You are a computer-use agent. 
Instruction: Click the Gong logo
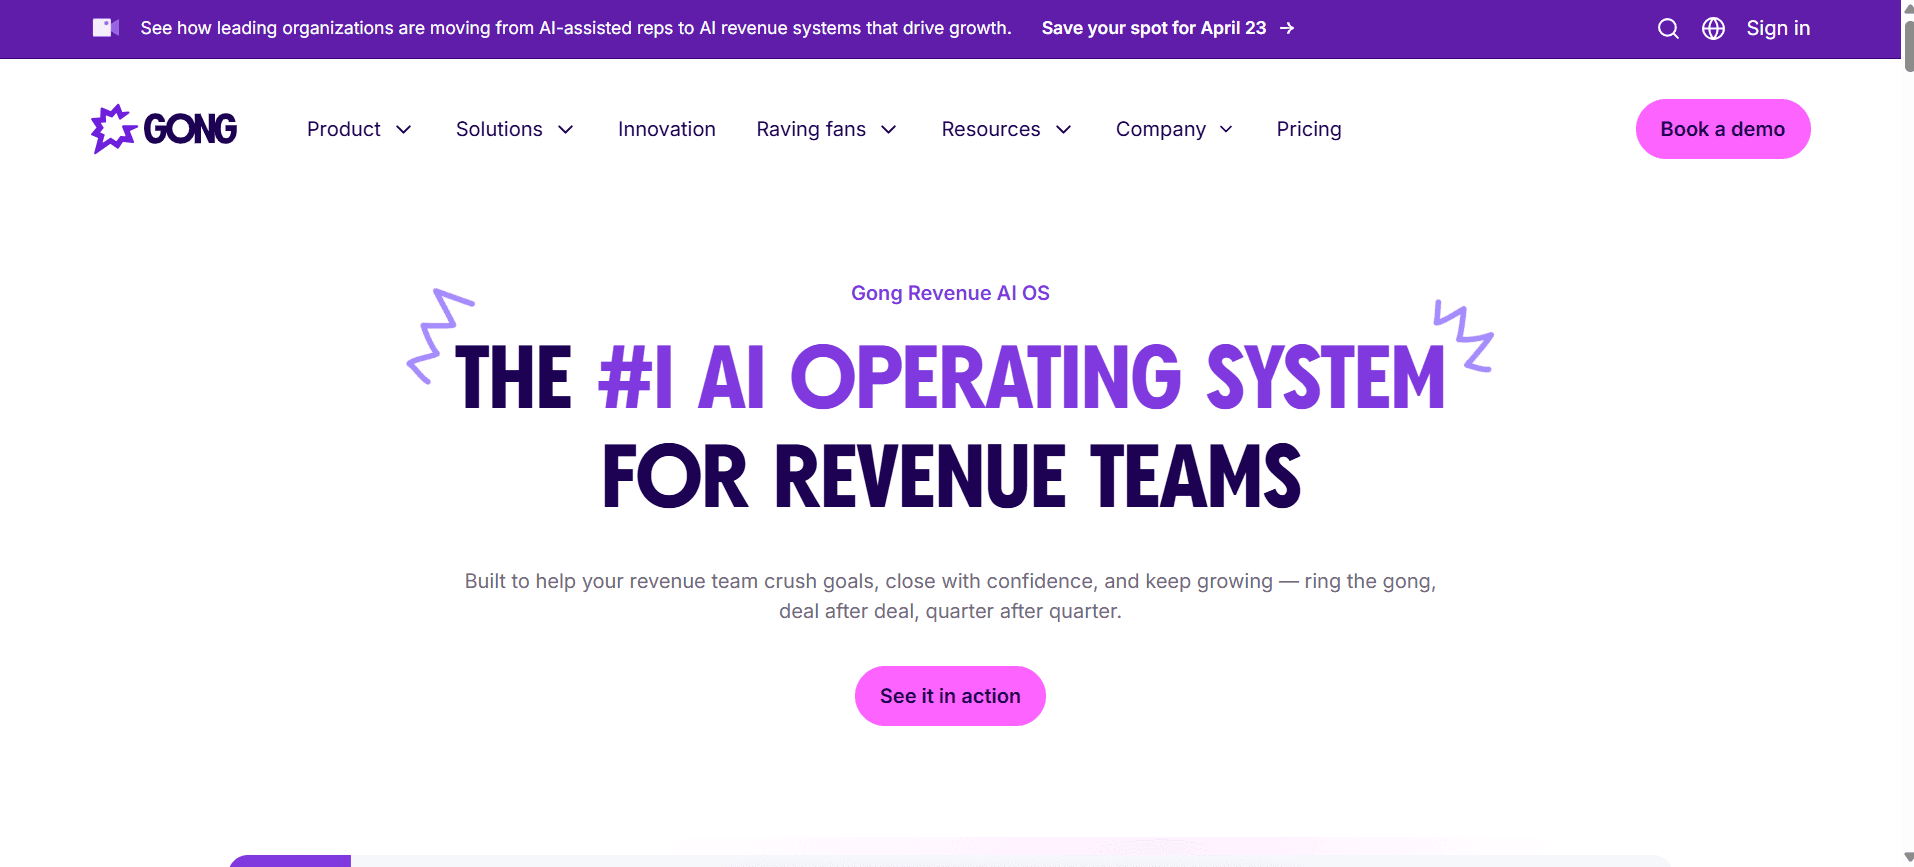pyautogui.click(x=164, y=129)
